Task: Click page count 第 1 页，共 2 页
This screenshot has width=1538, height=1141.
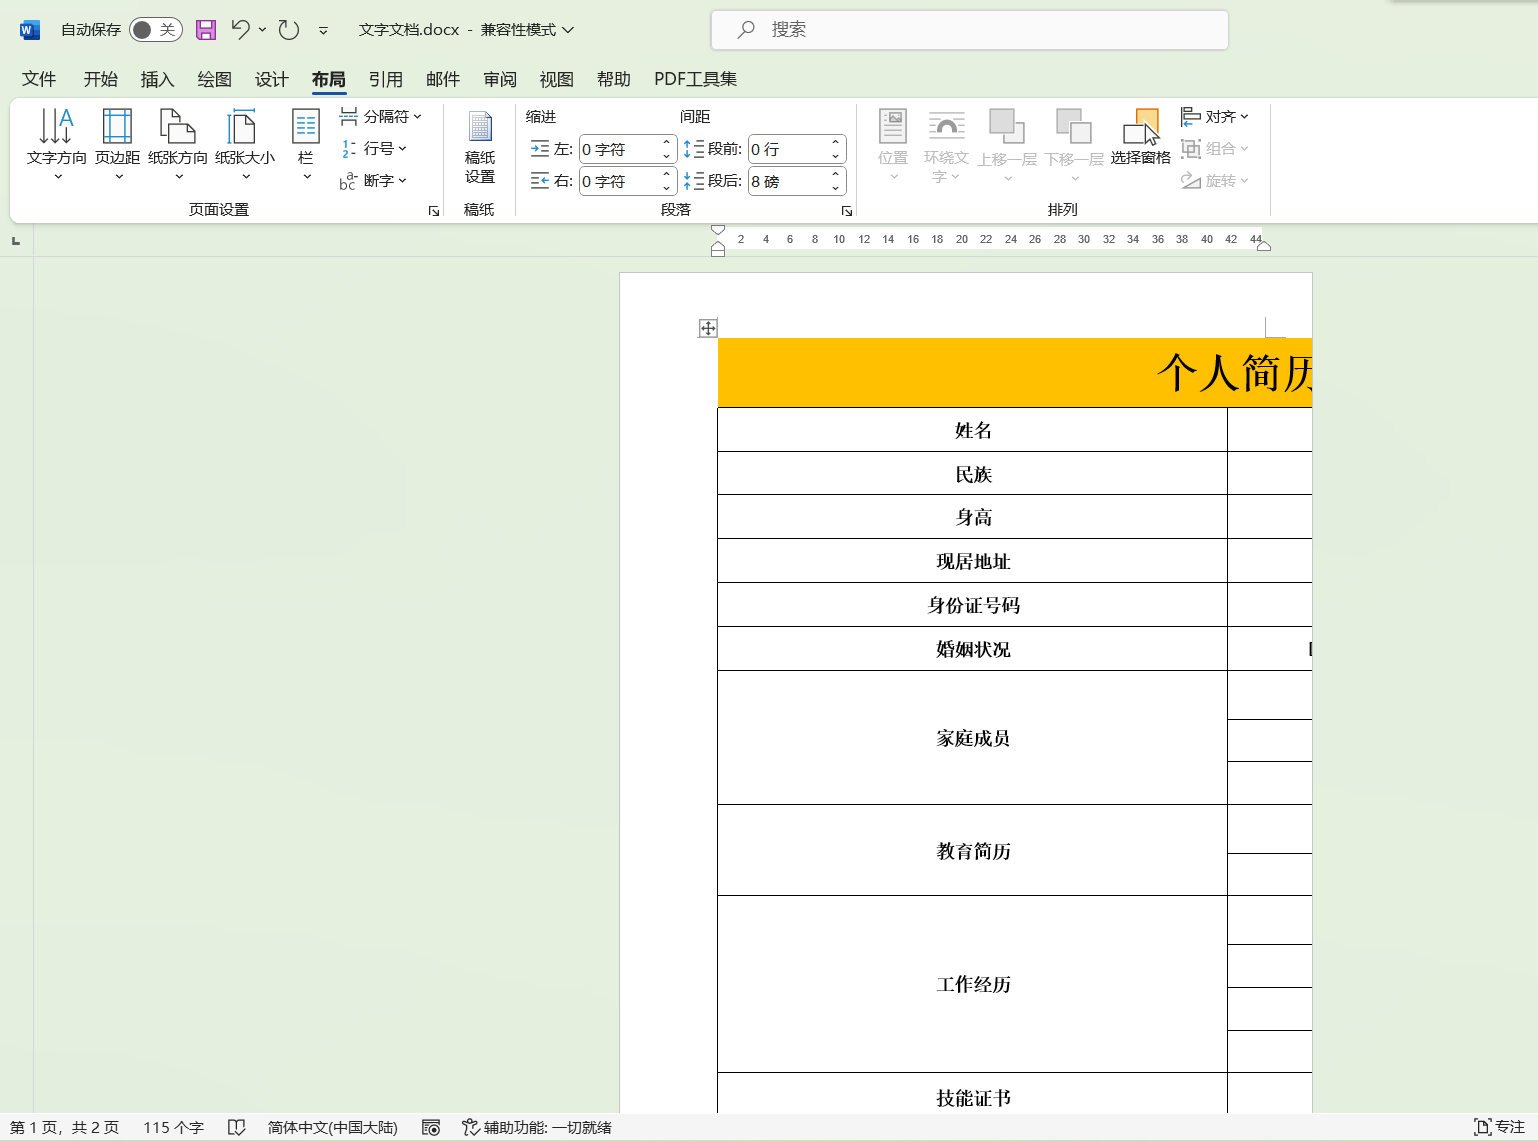Action: (x=65, y=1127)
